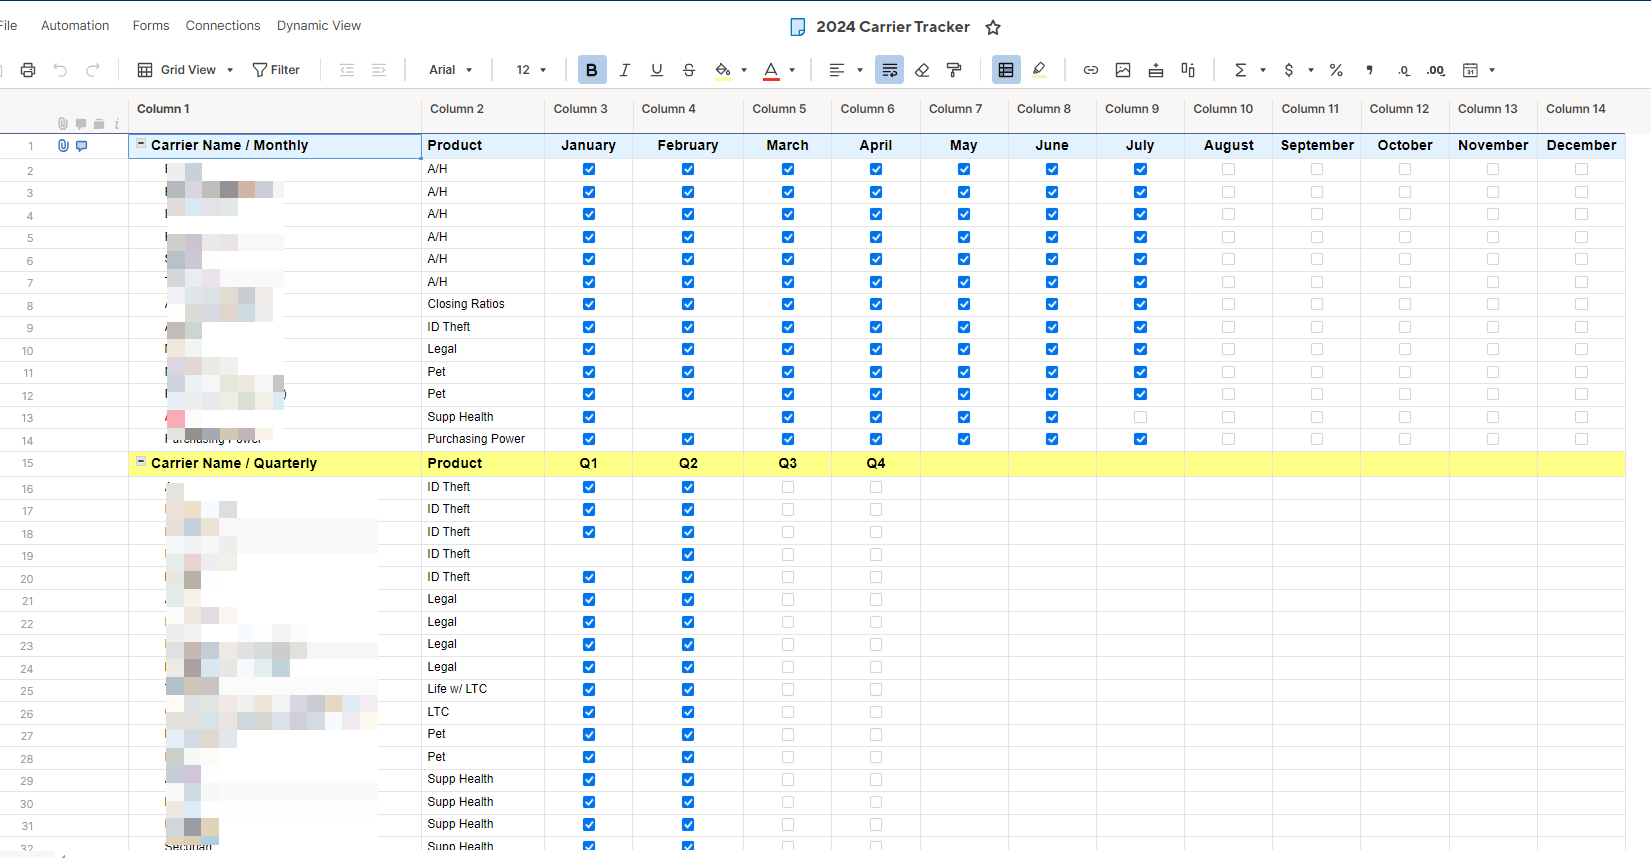Open the Connections menu
The height and width of the screenshot is (858, 1651).
223,26
